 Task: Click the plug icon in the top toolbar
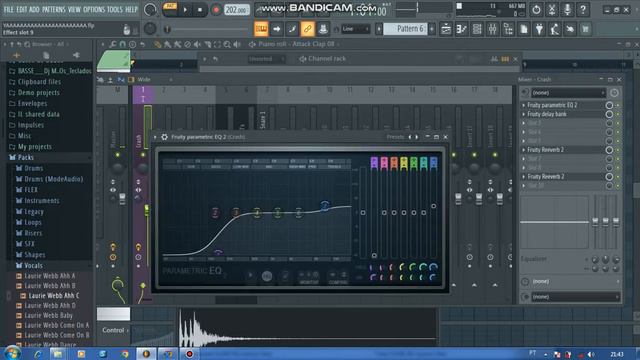(x=539, y=29)
